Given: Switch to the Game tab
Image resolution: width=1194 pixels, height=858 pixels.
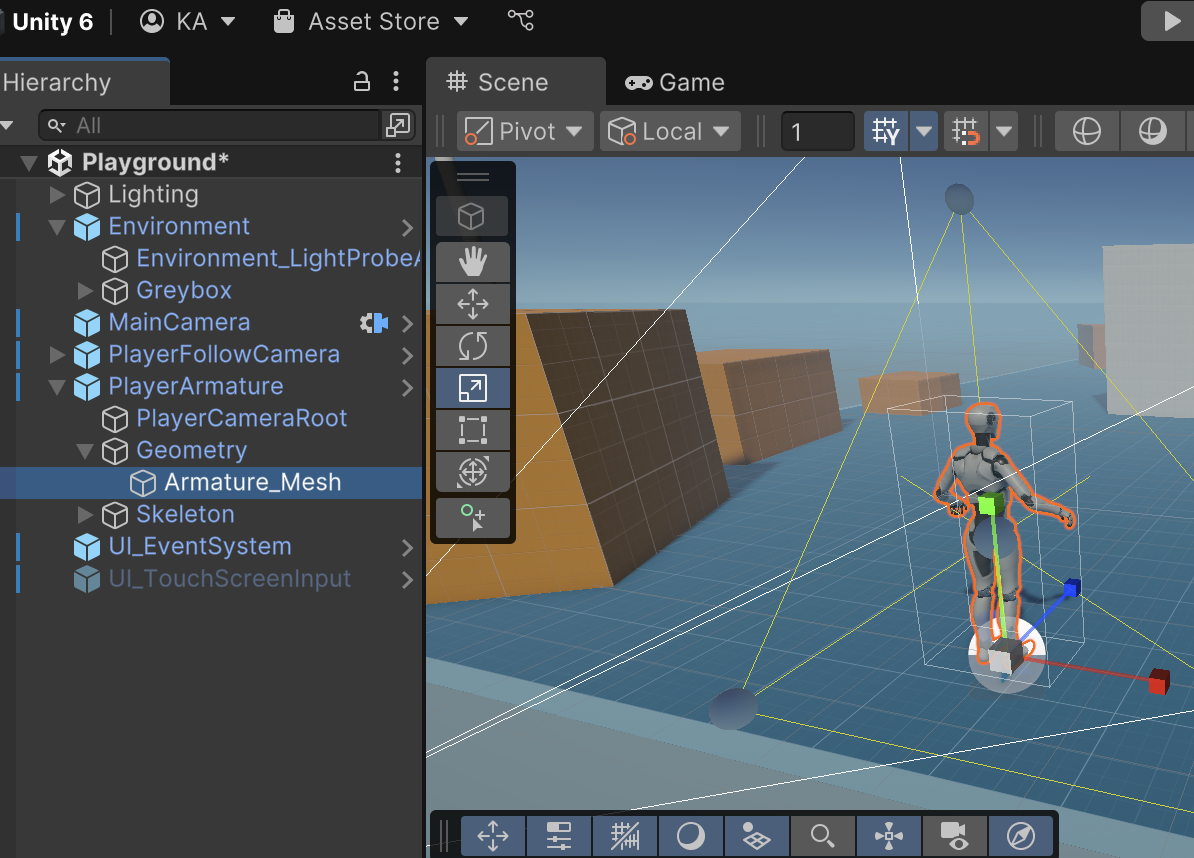Looking at the screenshot, I should [x=675, y=82].
